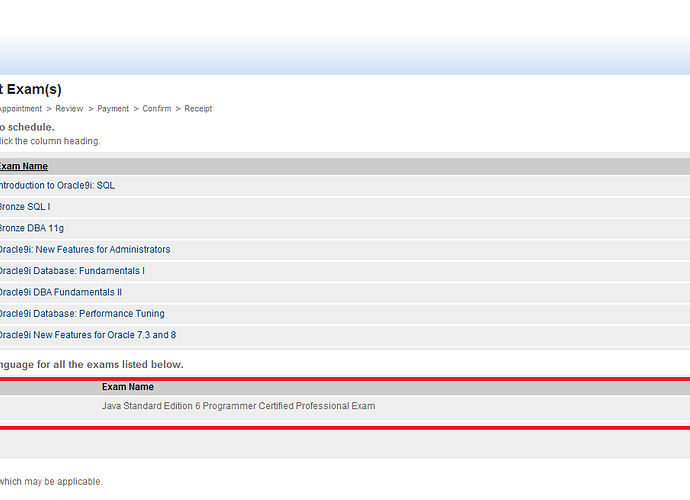Screen dimensions: 690x500
Task: Click the Receipt step in the breadcrumb
Action: [198, 109]
